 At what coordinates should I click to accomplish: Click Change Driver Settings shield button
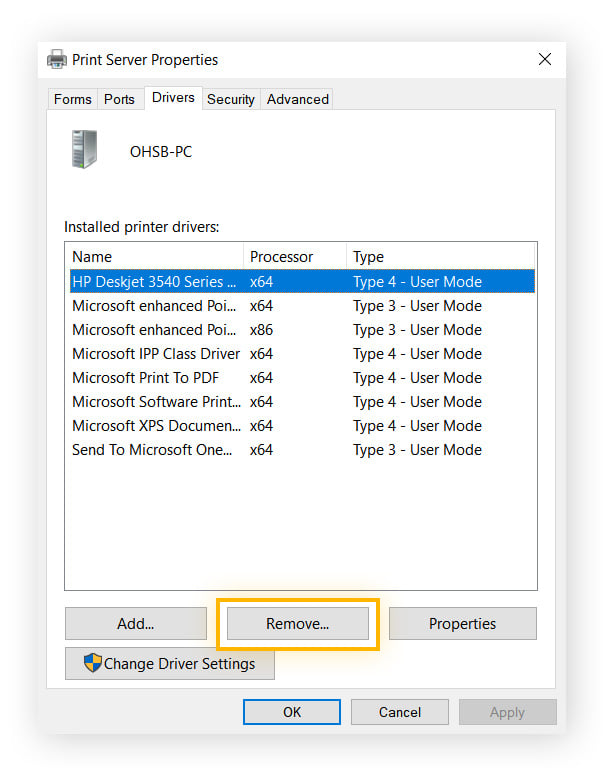[169, 664]
